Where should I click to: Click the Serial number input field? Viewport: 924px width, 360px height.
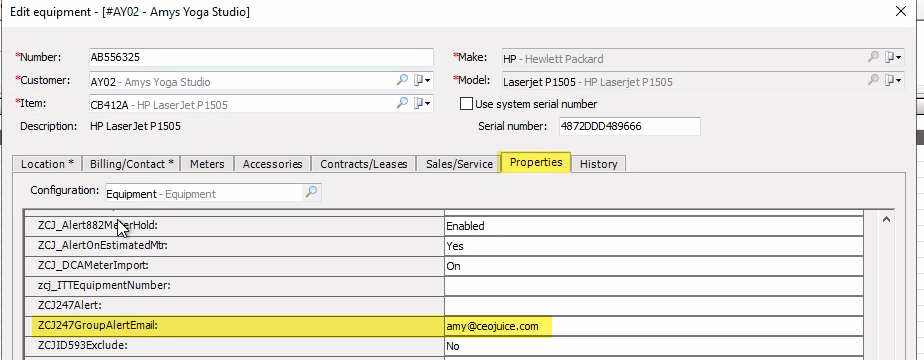629,126
